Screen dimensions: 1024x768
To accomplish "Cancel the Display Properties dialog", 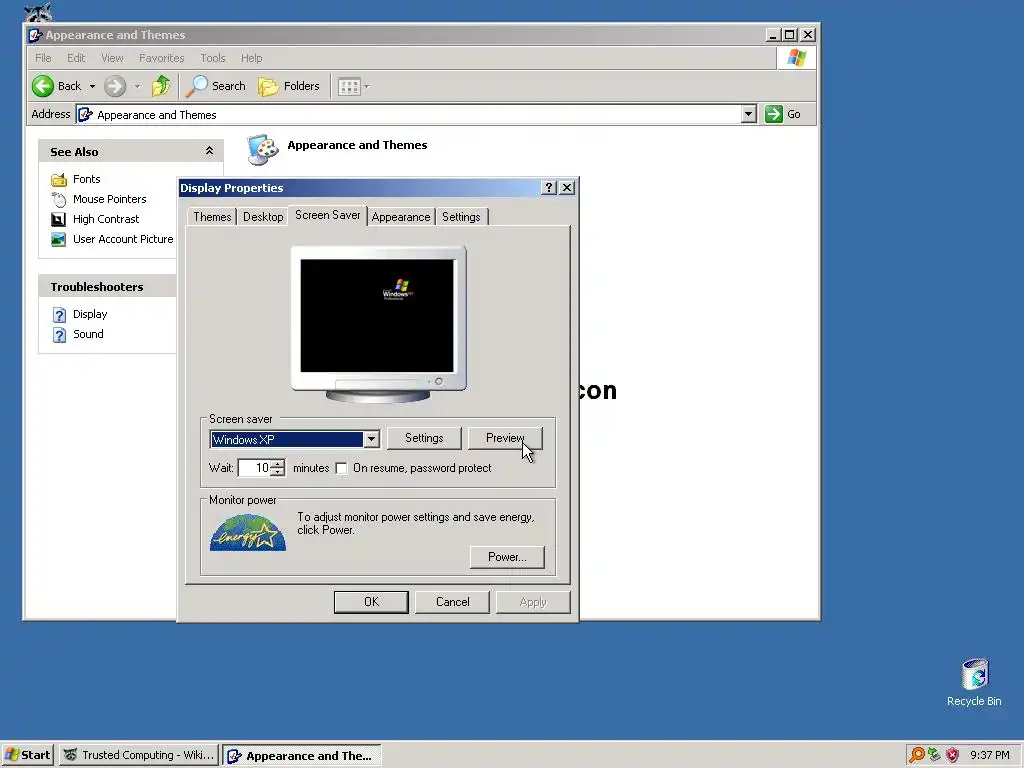I will (x=452, y=602).
